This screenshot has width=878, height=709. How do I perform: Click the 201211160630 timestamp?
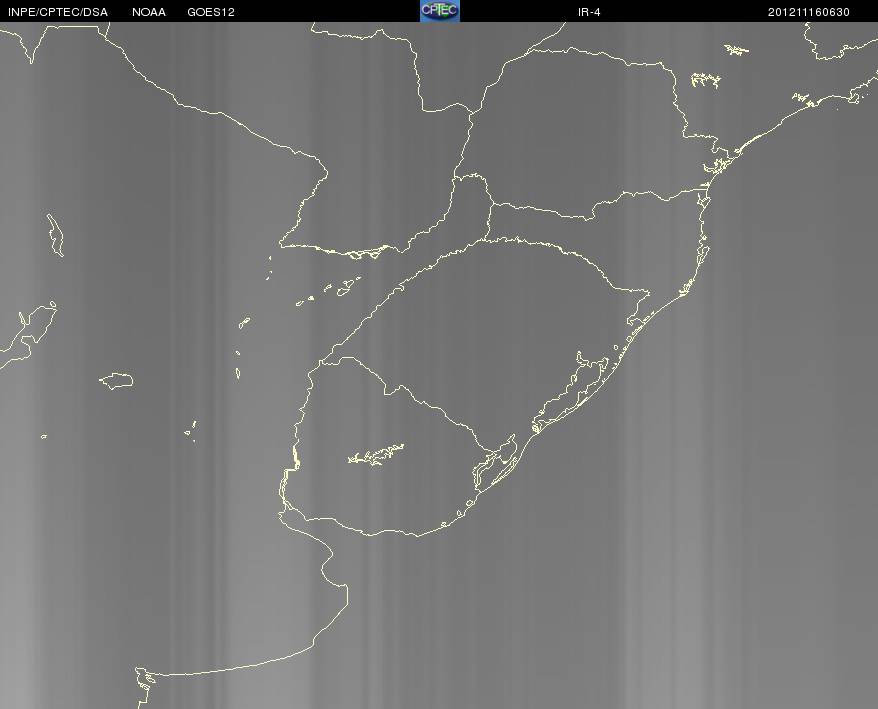click(809, 12)
